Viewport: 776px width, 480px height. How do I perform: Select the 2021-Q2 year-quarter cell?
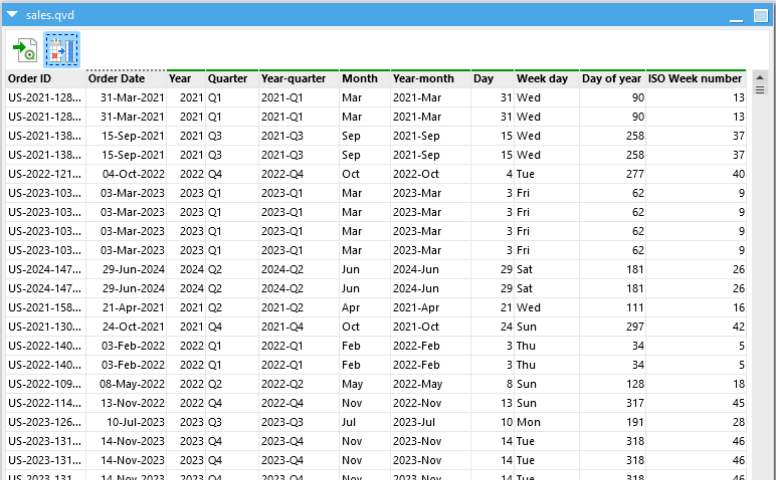click(x=299, y=308)
